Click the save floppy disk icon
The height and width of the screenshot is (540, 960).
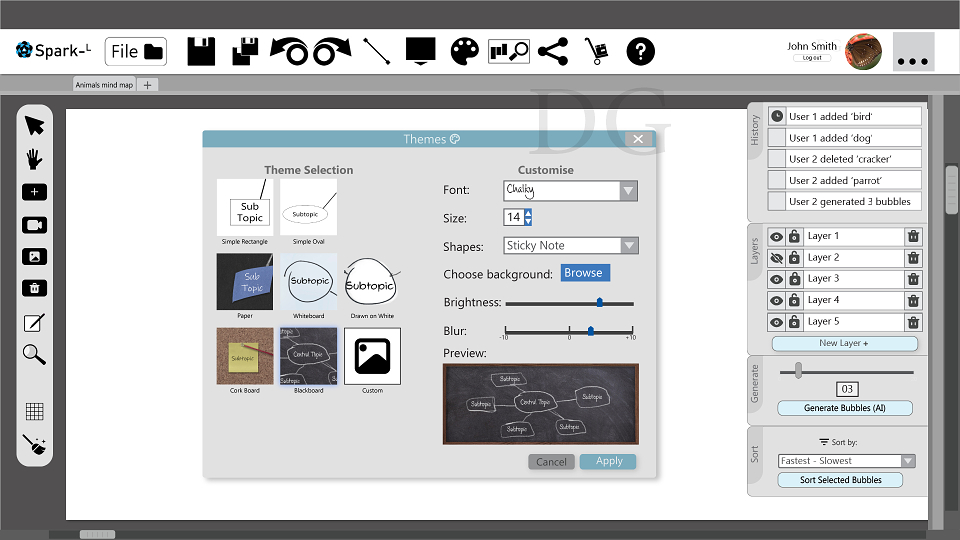[201, 51]
